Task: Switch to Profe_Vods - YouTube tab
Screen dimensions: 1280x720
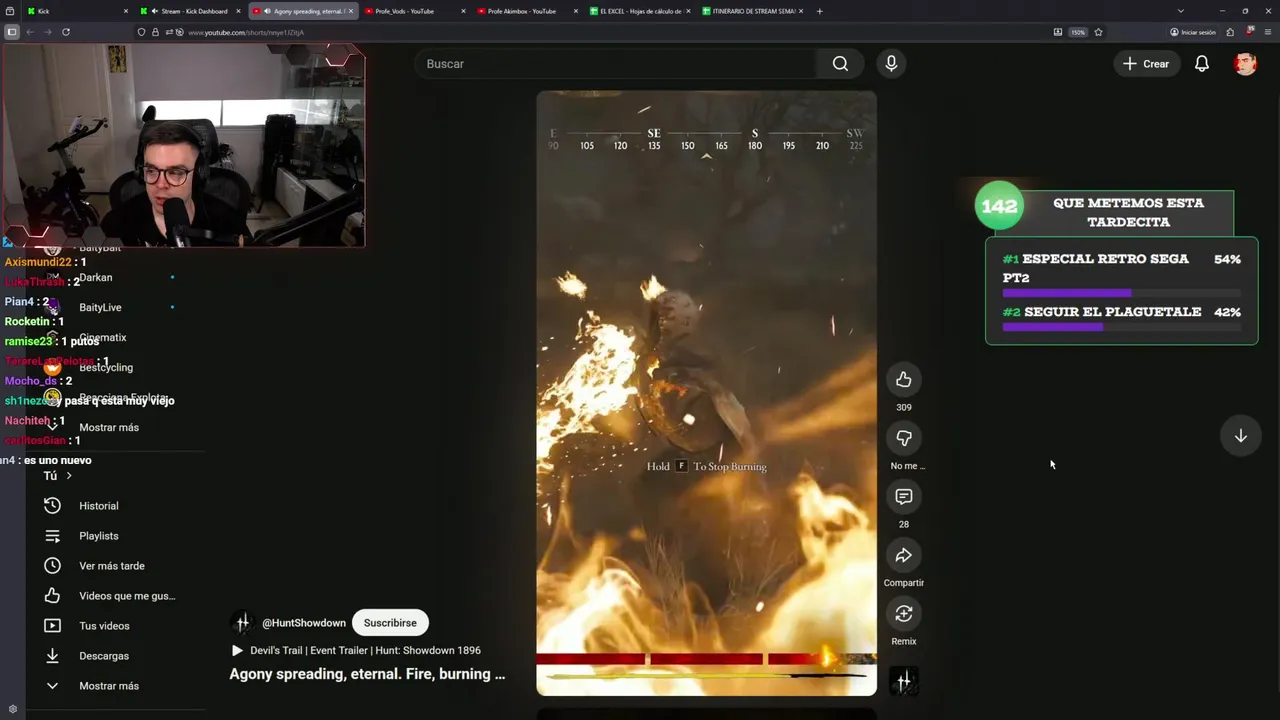Action: tap(415, 11)
